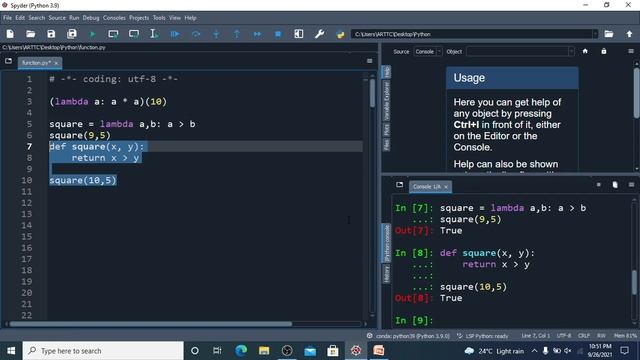Open the File menu
The height and width of the screenshot is (360, 640).
click(x=7, y=18)
